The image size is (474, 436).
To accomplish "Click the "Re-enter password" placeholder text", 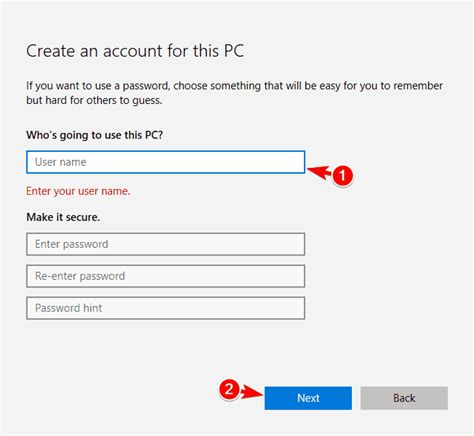I will point(80,276).
